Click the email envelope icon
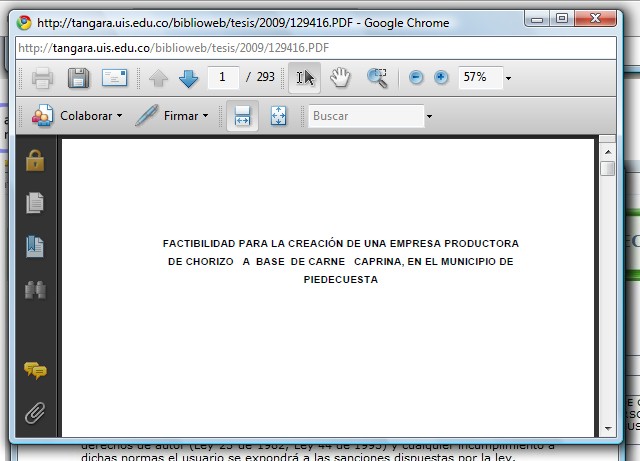Screen dimensions: 640x461 [115, 78]
